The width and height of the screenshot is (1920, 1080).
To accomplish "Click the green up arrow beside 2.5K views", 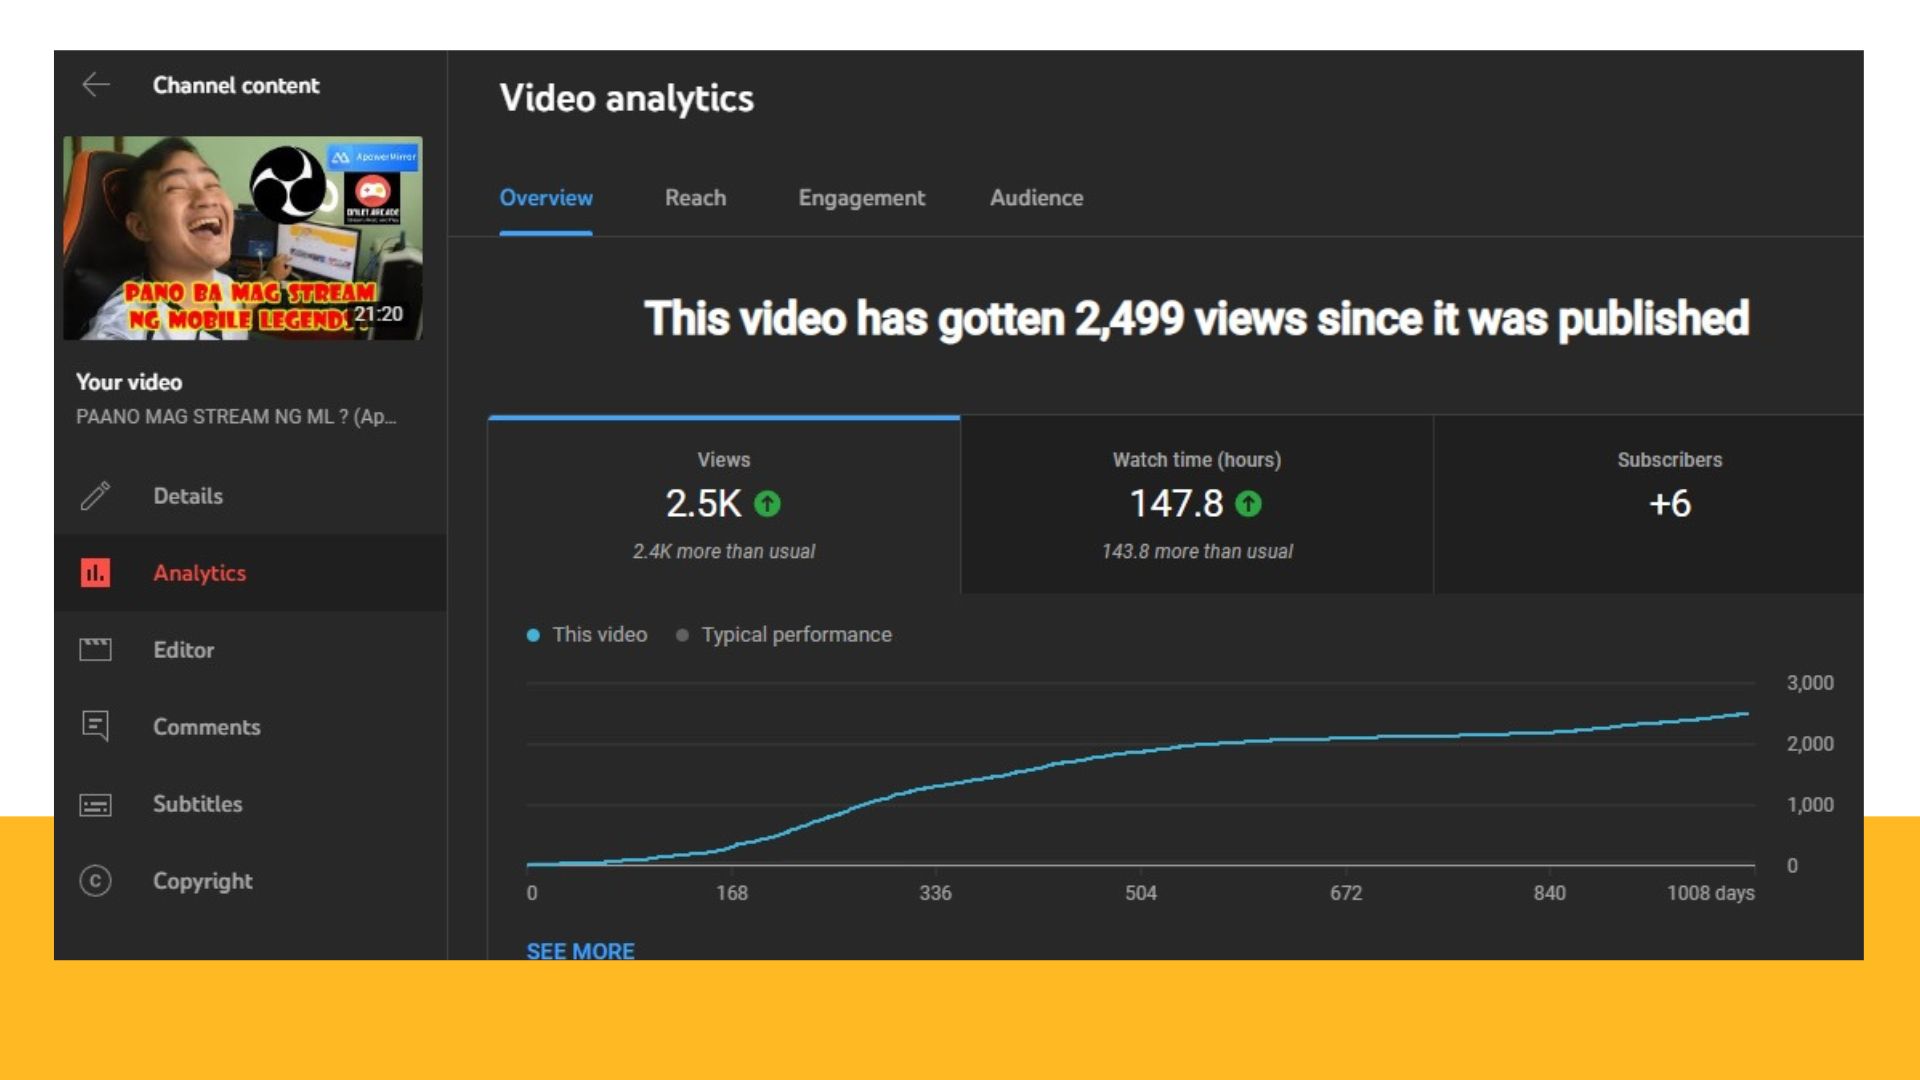I will (x=767, y=504).
